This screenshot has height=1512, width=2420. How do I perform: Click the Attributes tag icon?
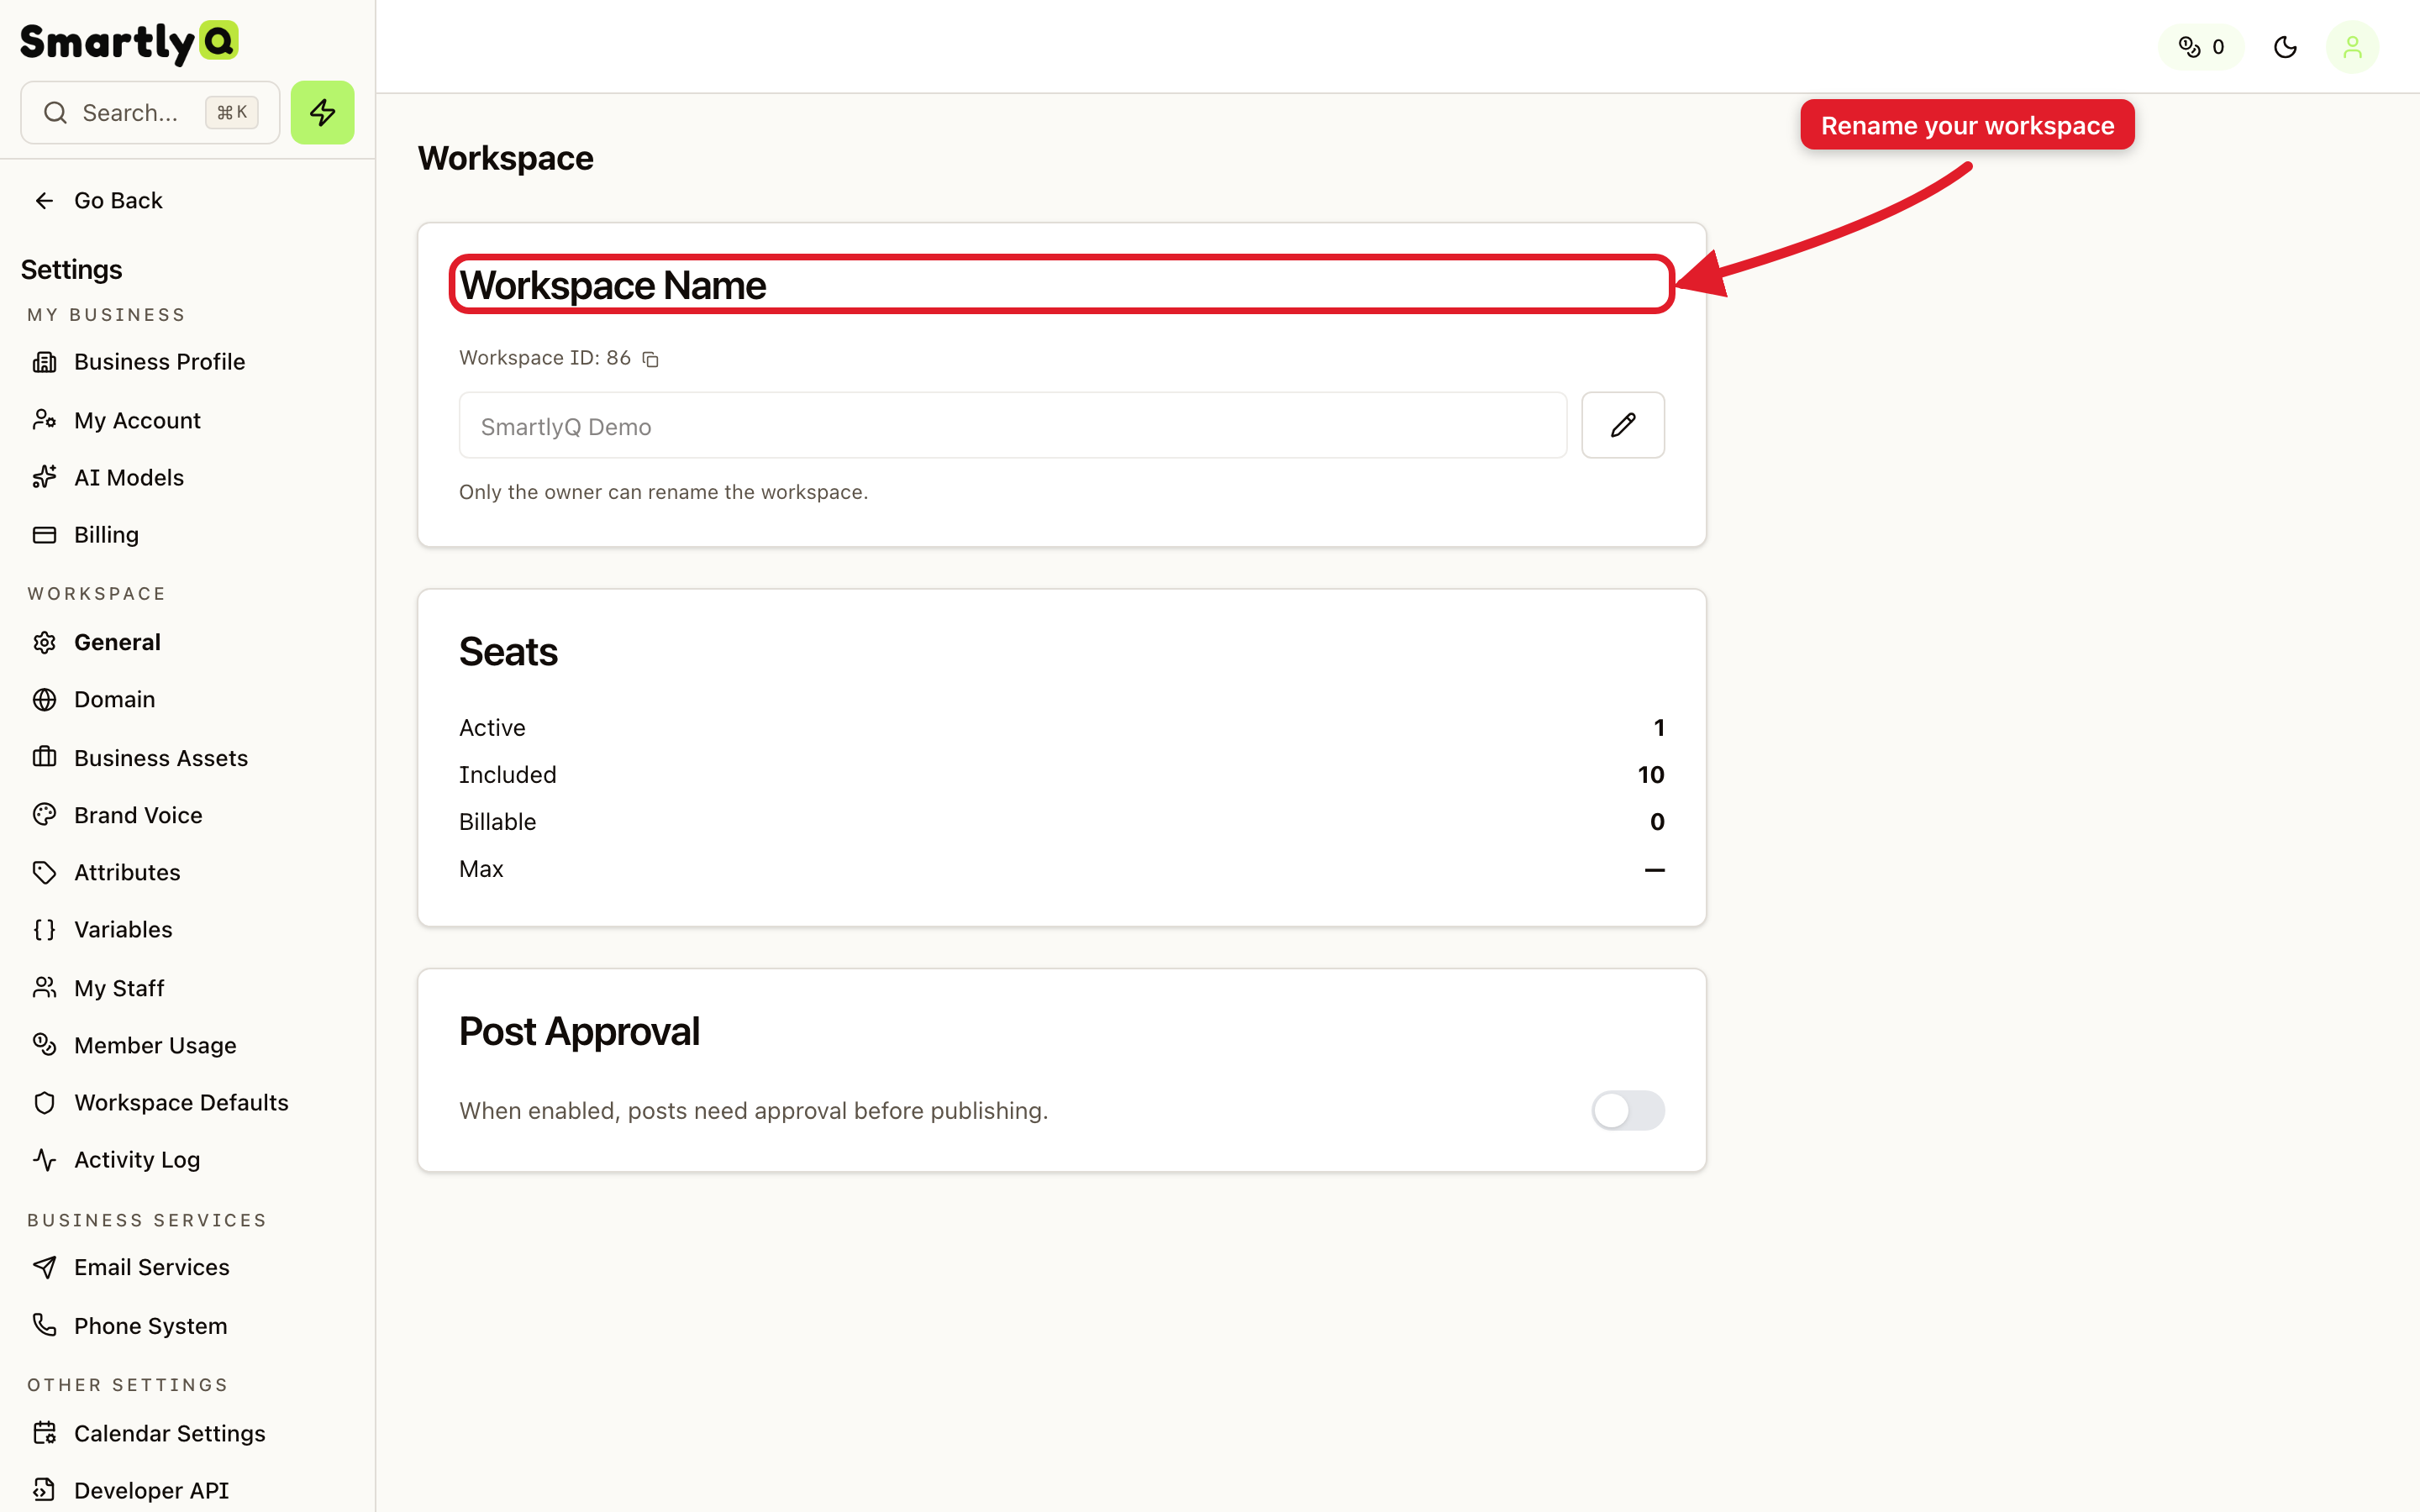pyautogui.click(x=44, y=872)
